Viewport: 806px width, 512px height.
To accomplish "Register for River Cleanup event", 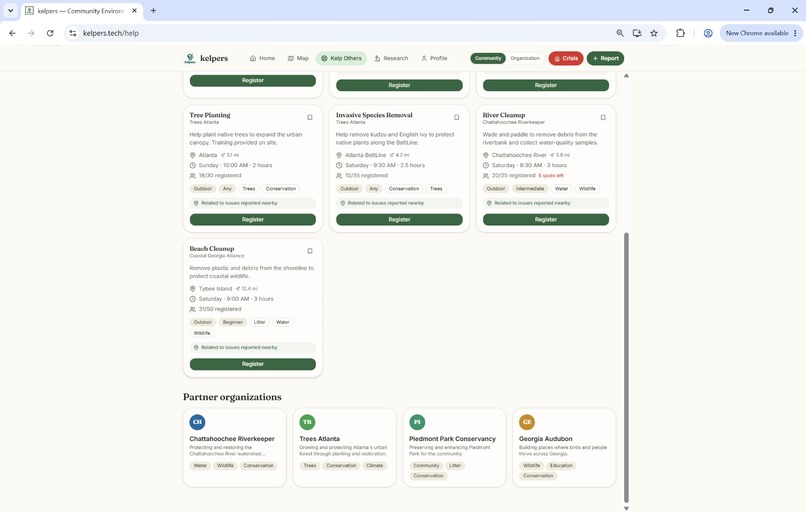I will (x=546, y=220).
